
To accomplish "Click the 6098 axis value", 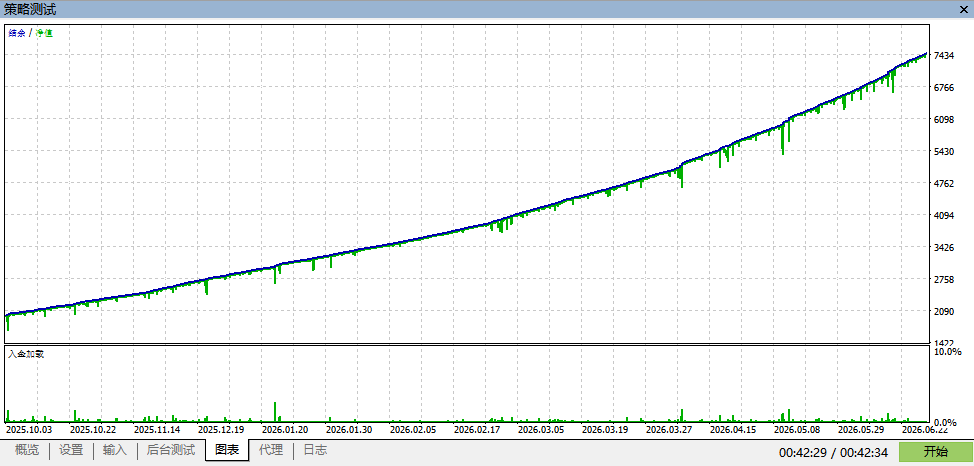I will 944,120.
